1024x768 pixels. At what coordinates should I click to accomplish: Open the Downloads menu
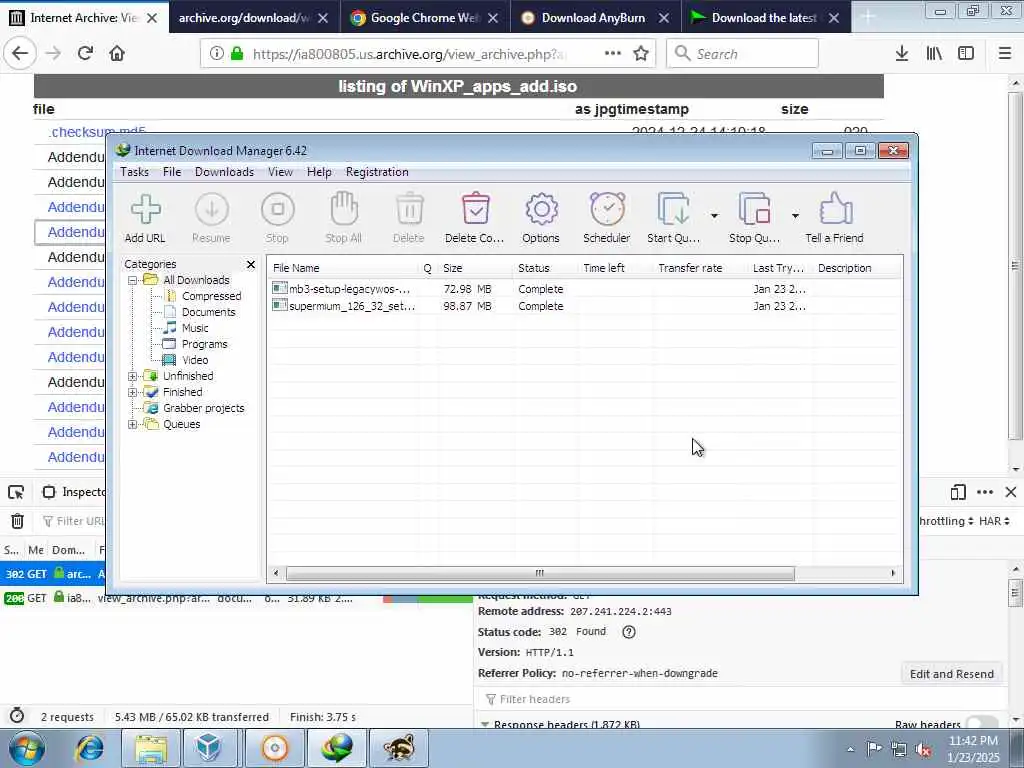(x=224, y=172)
